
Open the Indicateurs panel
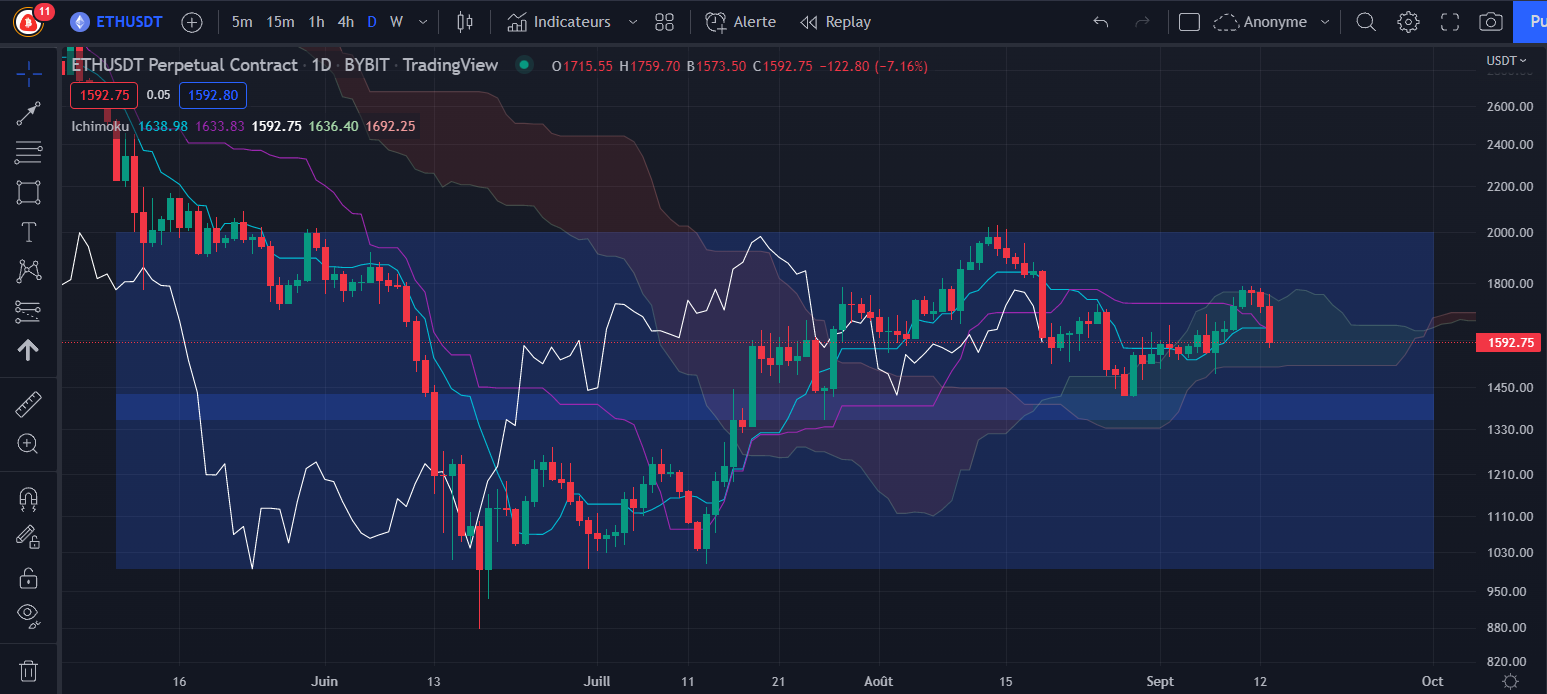tap(559, 22)
